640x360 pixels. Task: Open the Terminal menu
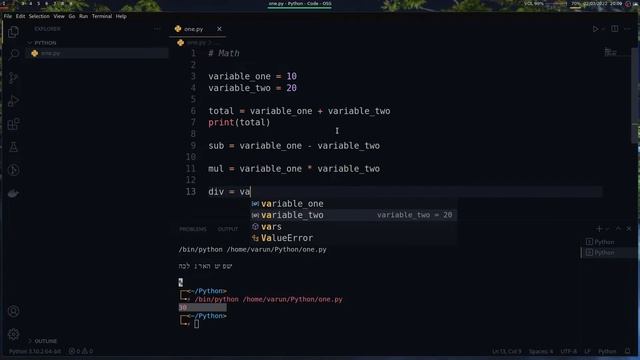pyautogui.click(x=102, y=16)
